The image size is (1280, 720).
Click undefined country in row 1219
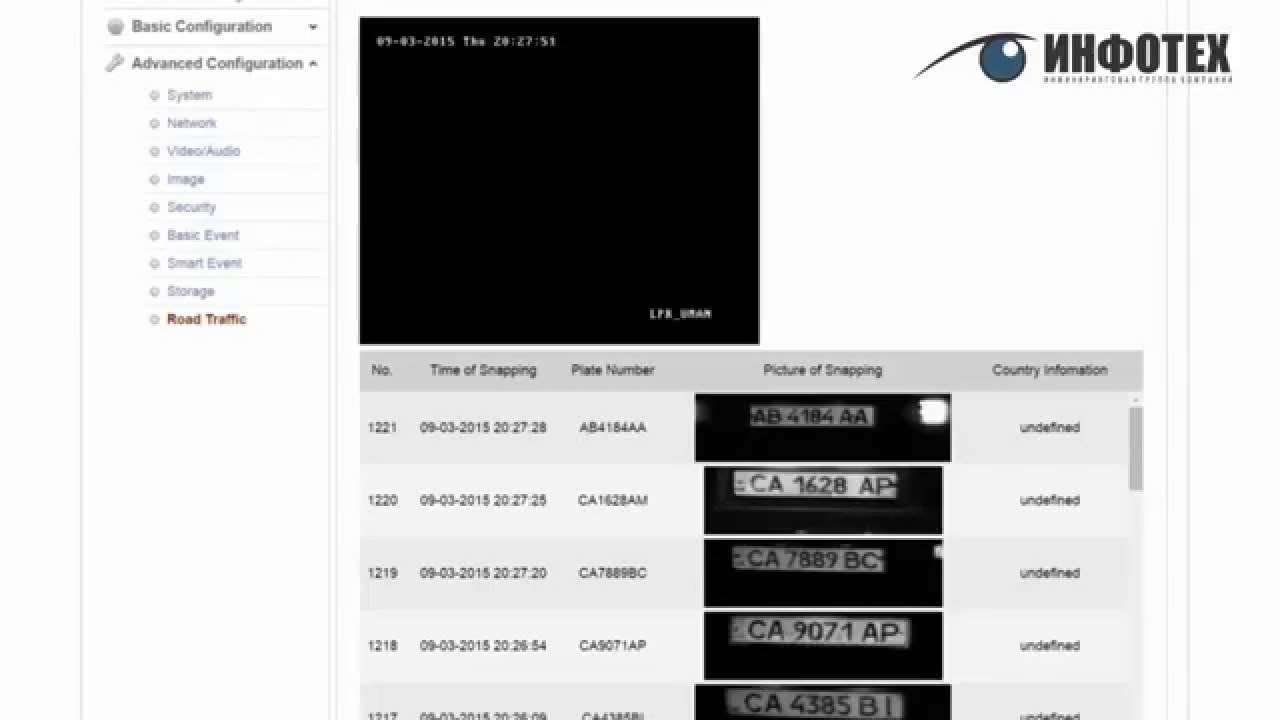[x=1050, y=573]
